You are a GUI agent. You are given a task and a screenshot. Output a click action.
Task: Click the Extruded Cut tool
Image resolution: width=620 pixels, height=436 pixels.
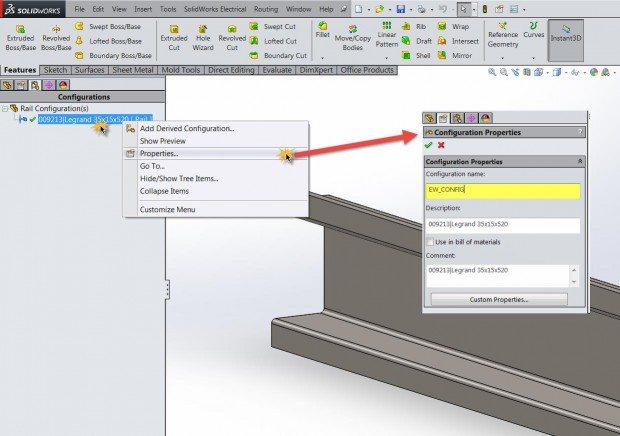[x=174, y=37]
